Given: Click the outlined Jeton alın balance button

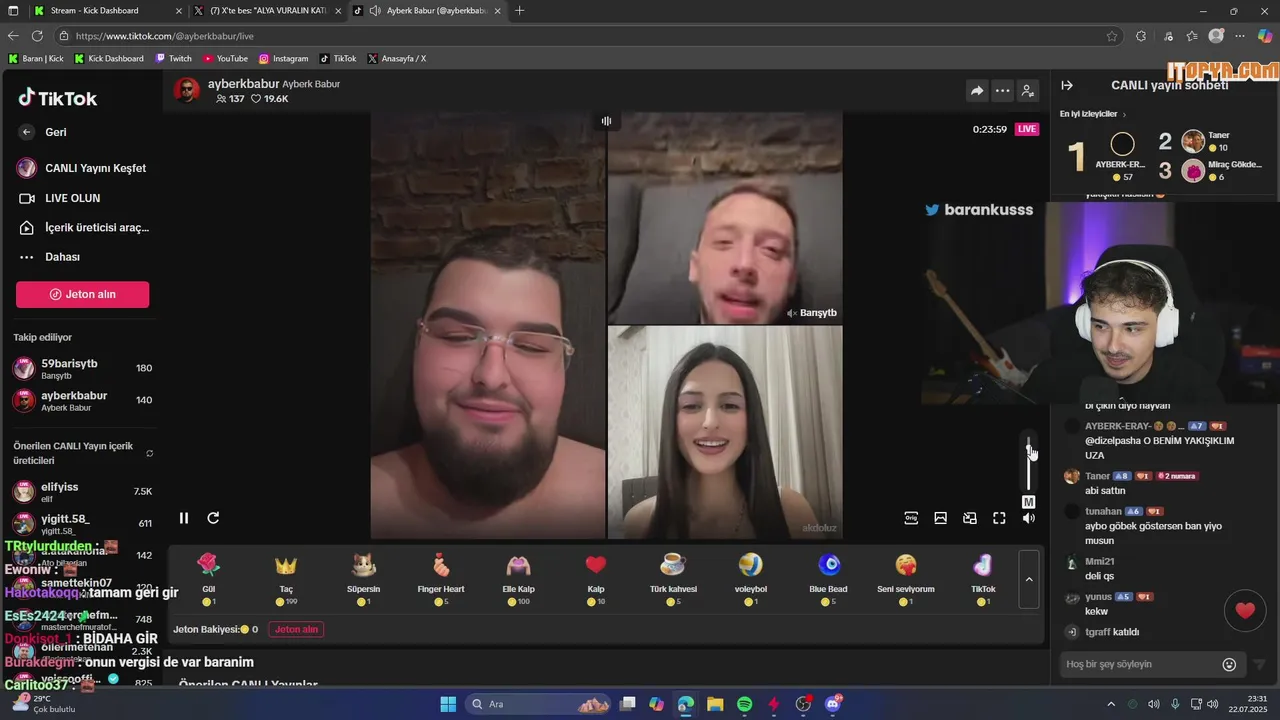Looking at the screenshot, I should coord(296,629).
